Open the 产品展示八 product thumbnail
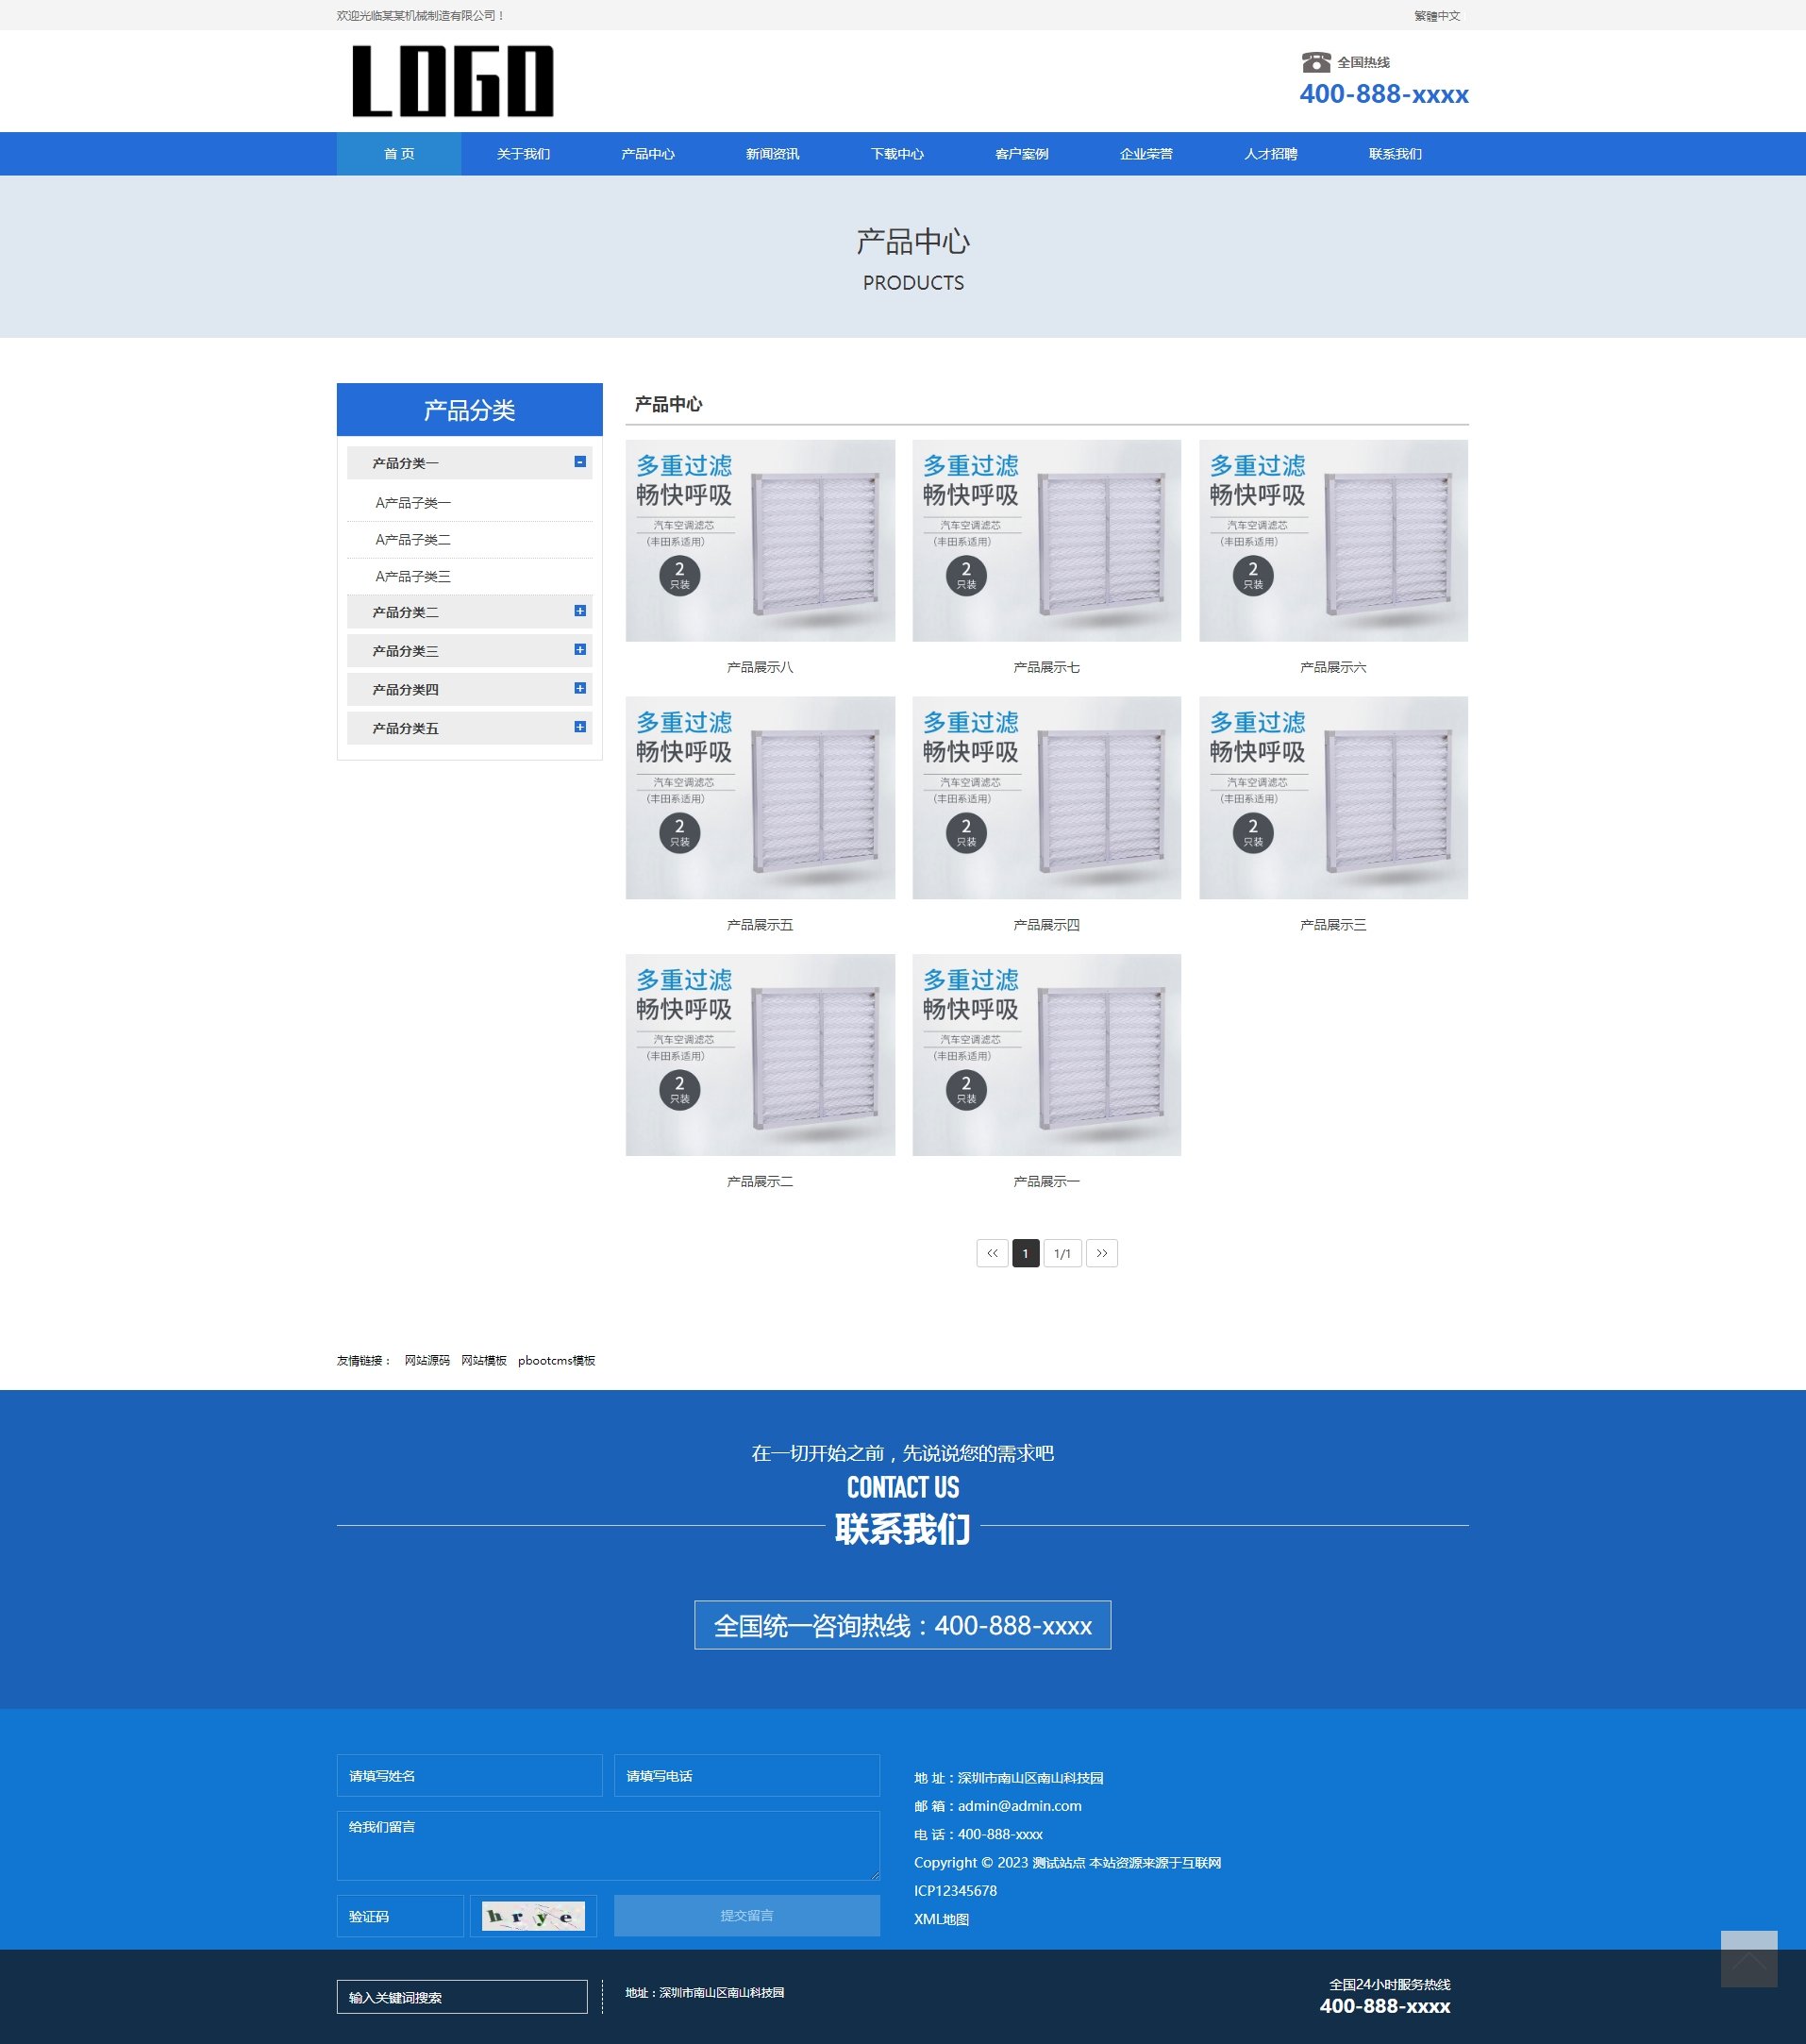The height and width of the screenshot is (2044, 1806). (760, 541)
